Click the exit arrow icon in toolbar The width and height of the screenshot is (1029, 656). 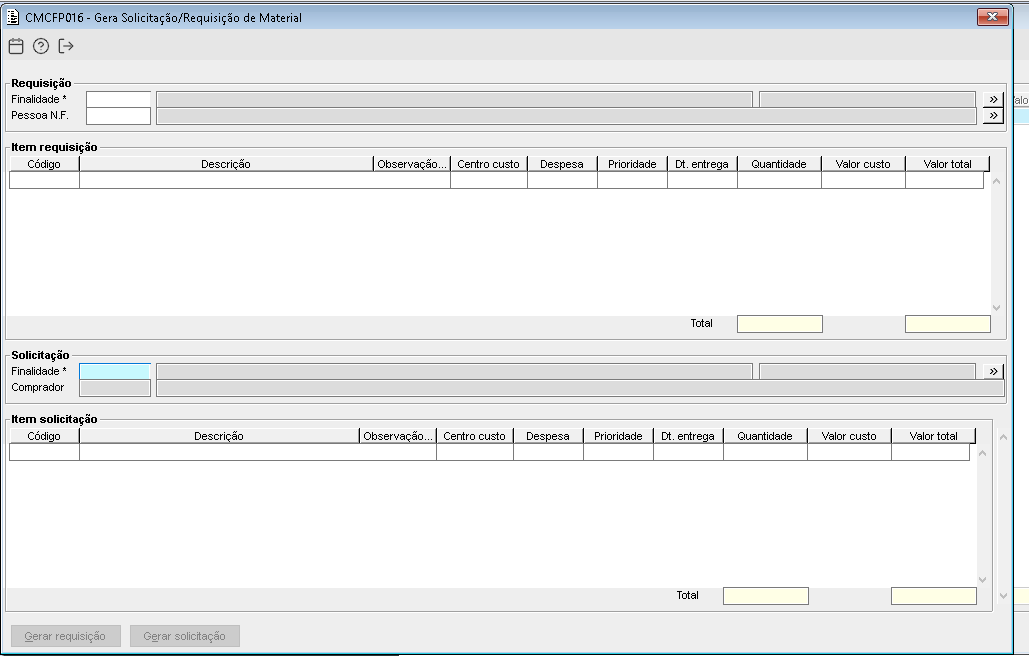pyautogui.click(x=66, y=46)
